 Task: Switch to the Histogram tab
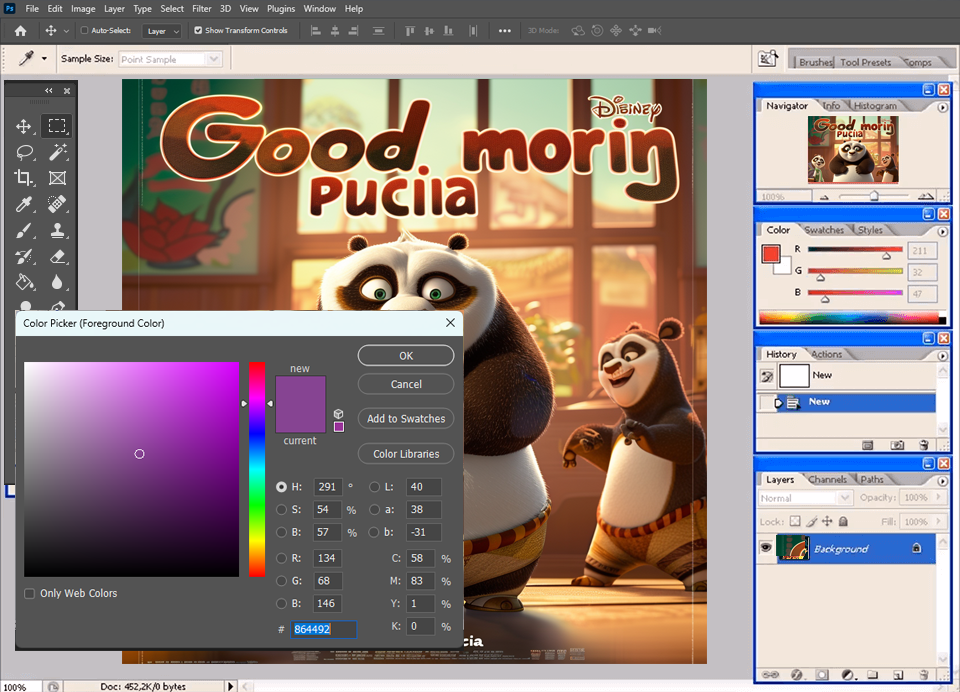click(x=875, y=105)
